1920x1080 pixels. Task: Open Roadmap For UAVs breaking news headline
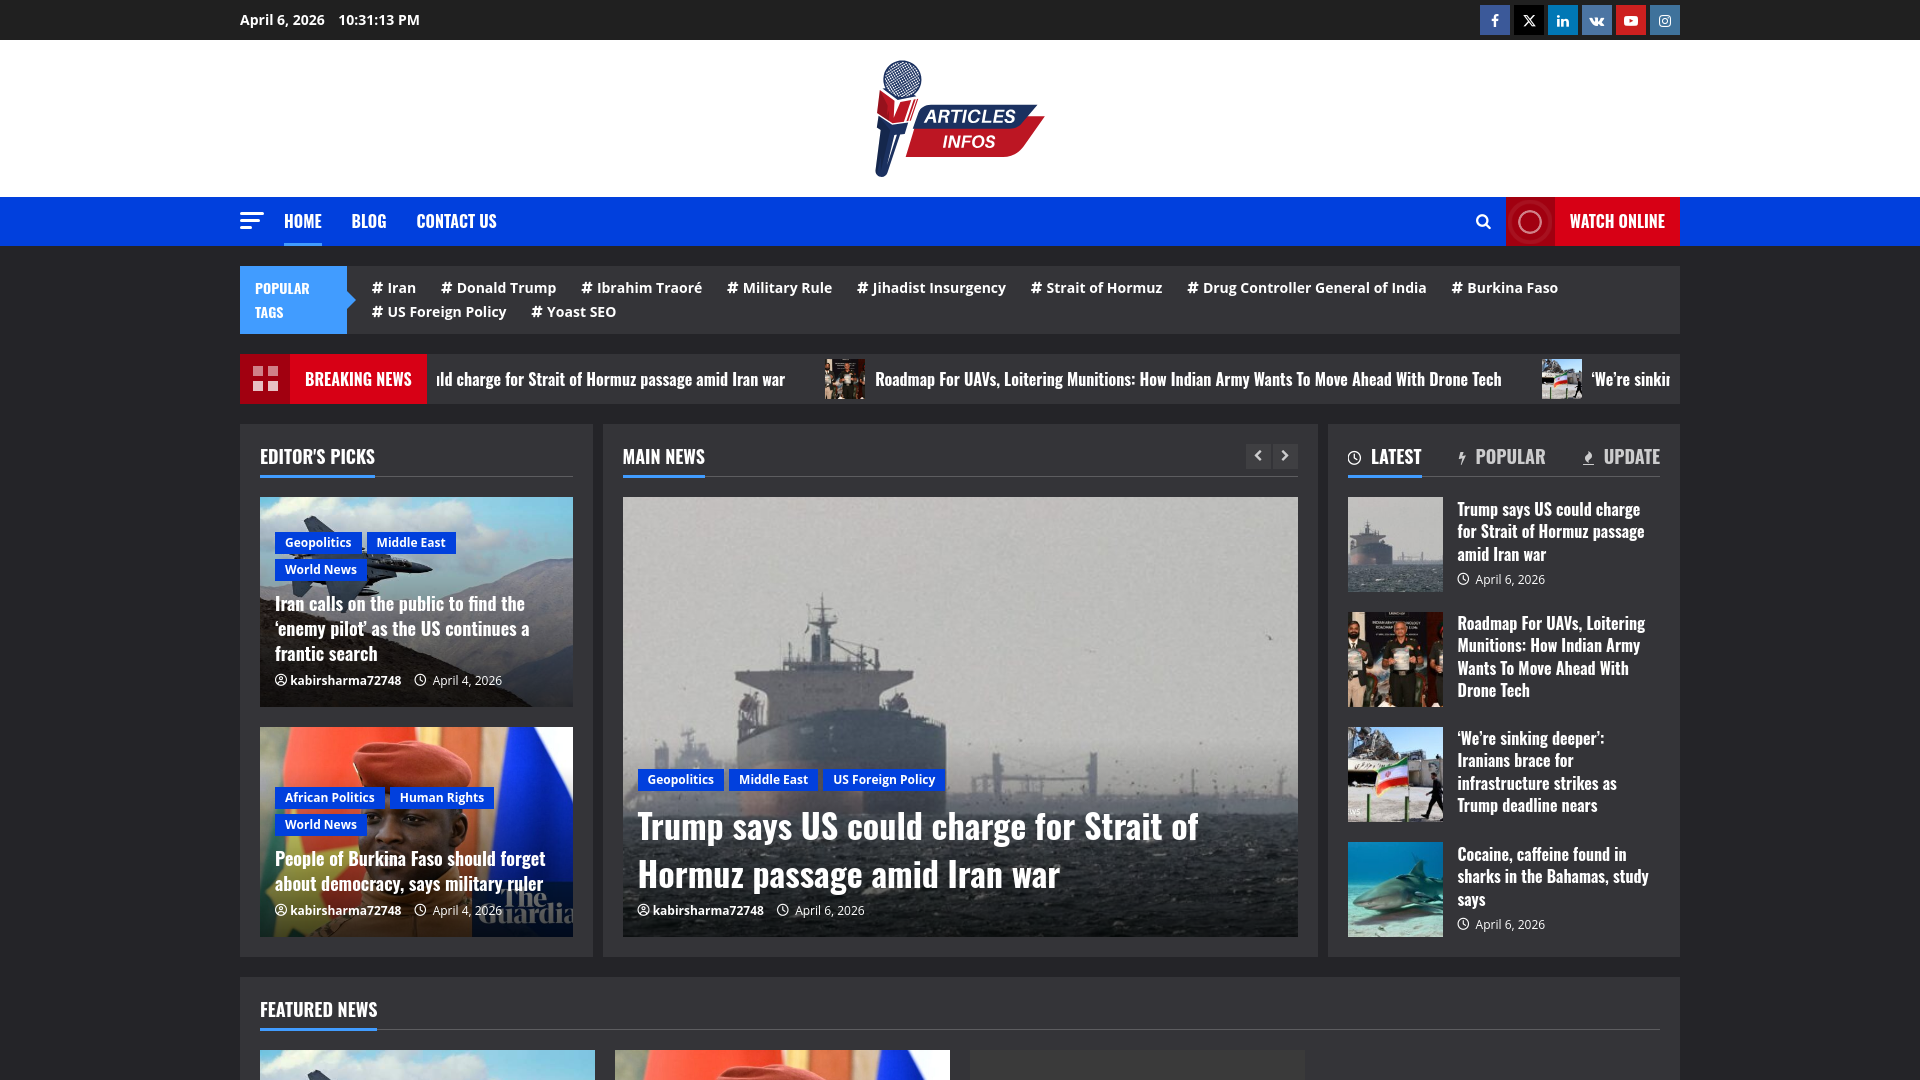pyautogui.click(x=1188, y=380)
